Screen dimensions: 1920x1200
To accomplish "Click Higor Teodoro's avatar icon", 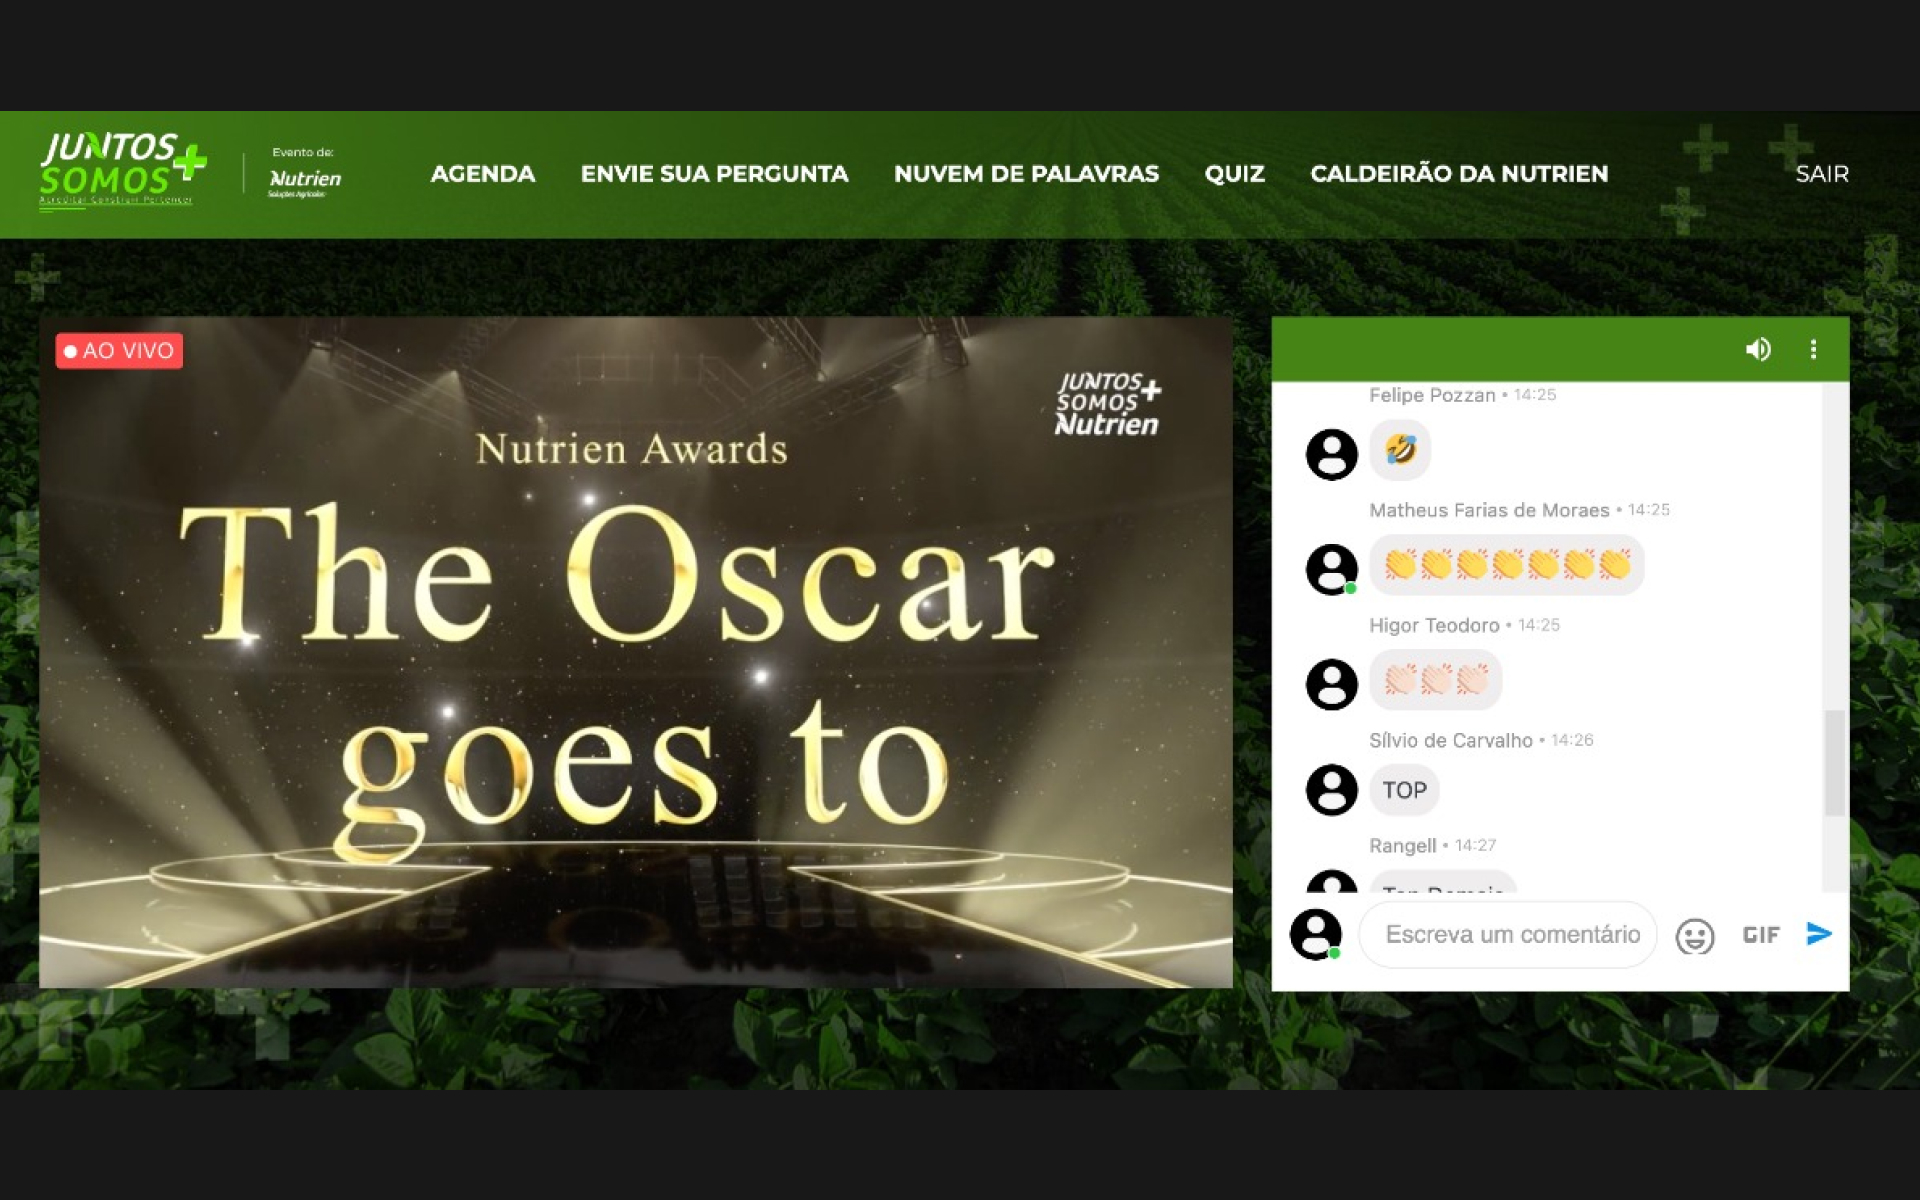I will click(x=1331, y=684).
